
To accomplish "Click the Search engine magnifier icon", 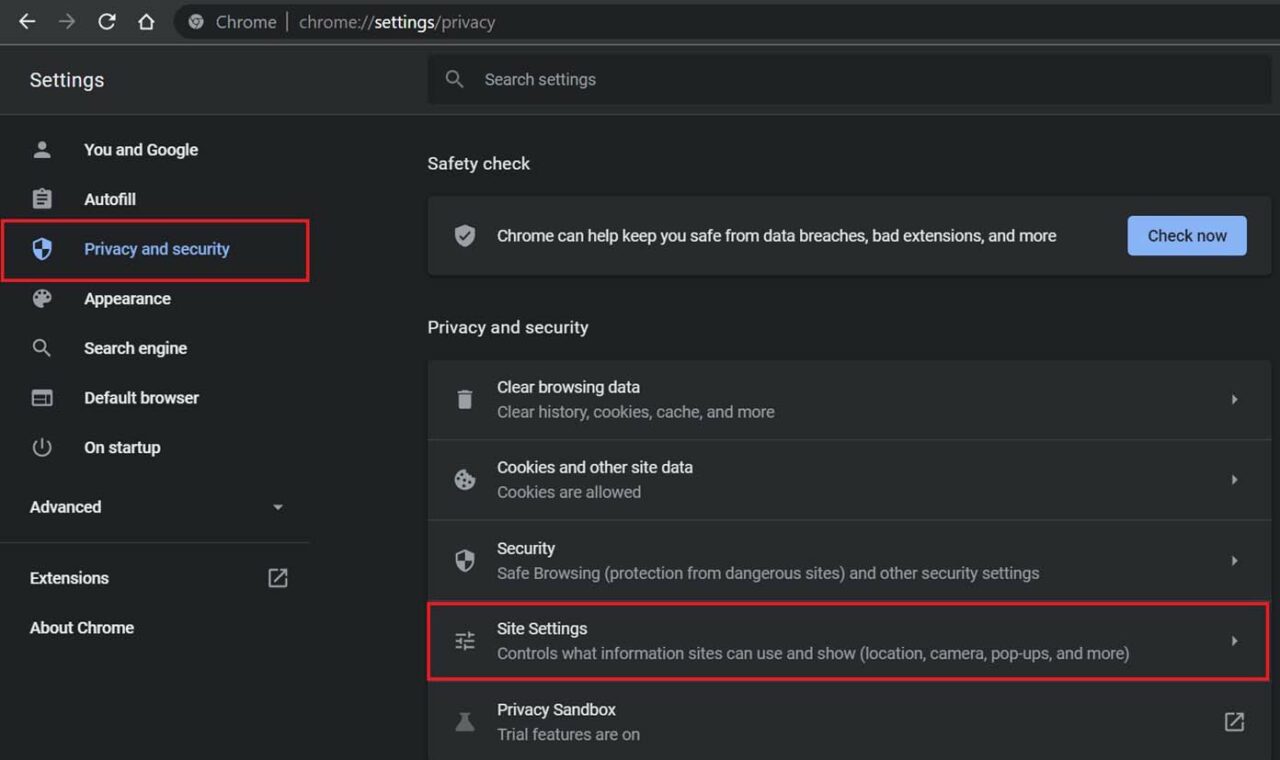I will pos(42,348).
